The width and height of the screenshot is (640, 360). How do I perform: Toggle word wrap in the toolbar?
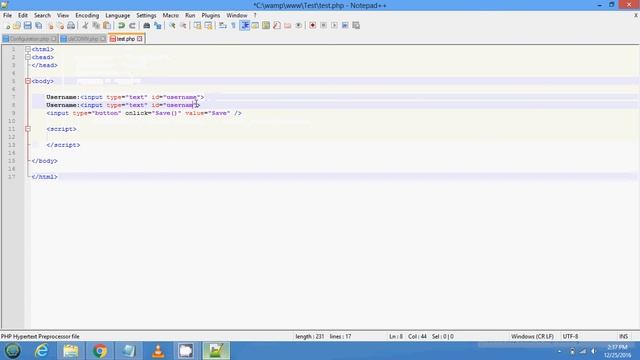[x=222, y=26]
